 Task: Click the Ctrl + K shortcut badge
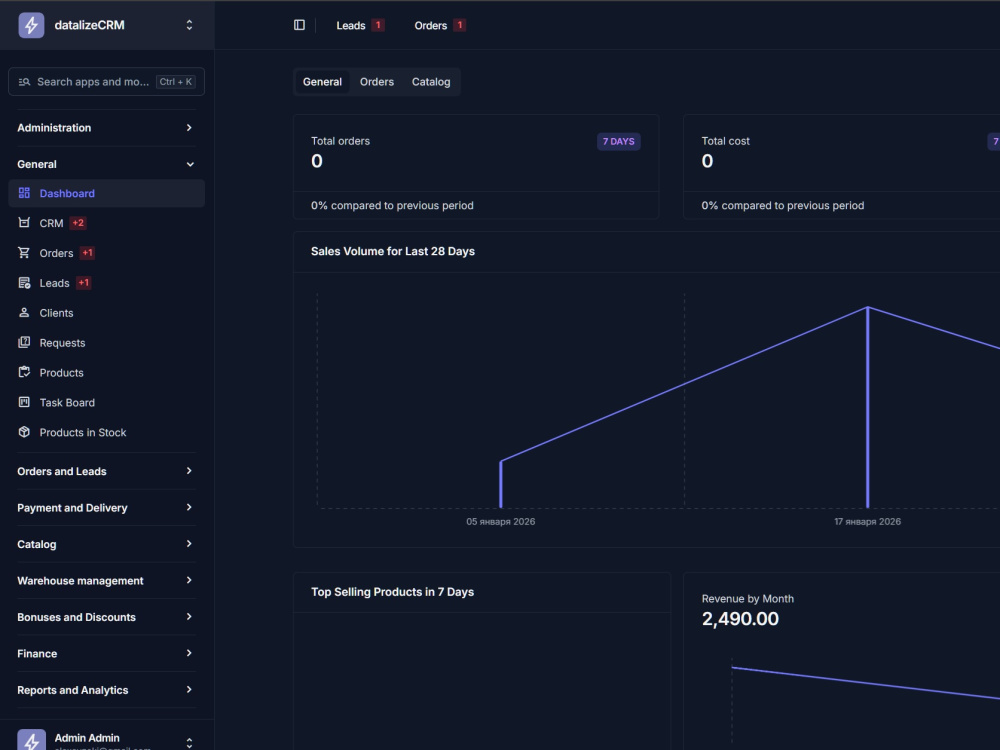[175, 82]
